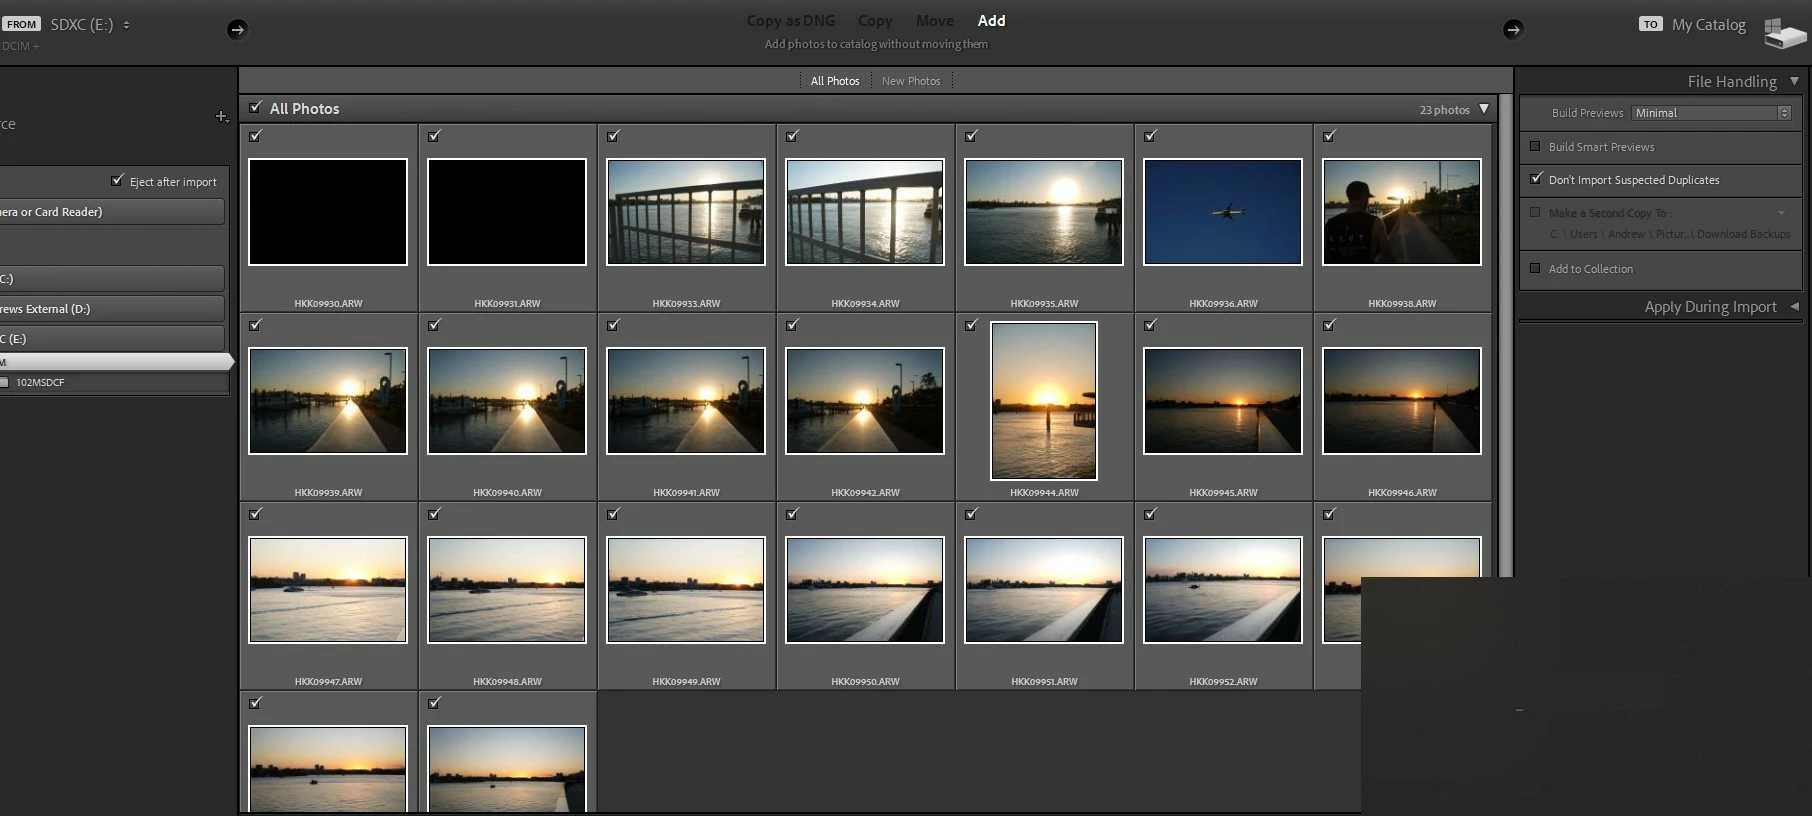The height and width of the screenshot is (816, 1812).
Task: Click the plus icon in Source panel
Action: [x=222, y=117]
